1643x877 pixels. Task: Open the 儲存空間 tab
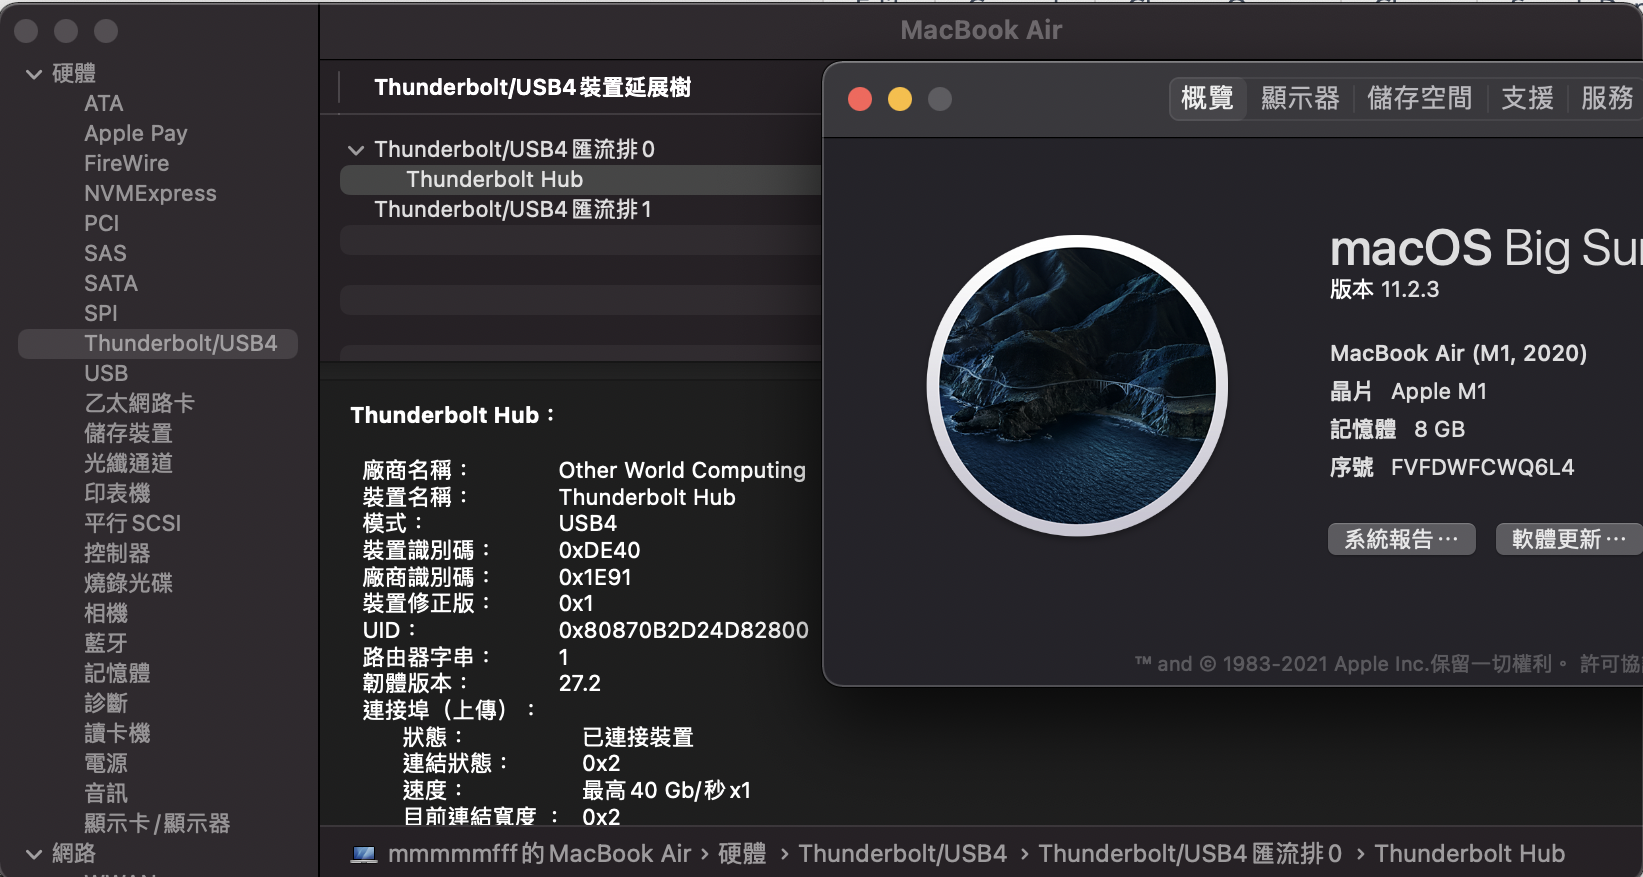click(x=1419, y=98)
